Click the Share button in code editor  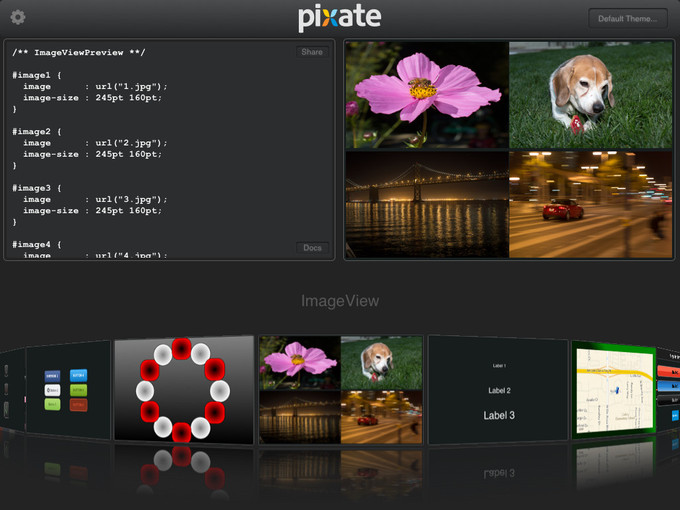click(312, 52)
